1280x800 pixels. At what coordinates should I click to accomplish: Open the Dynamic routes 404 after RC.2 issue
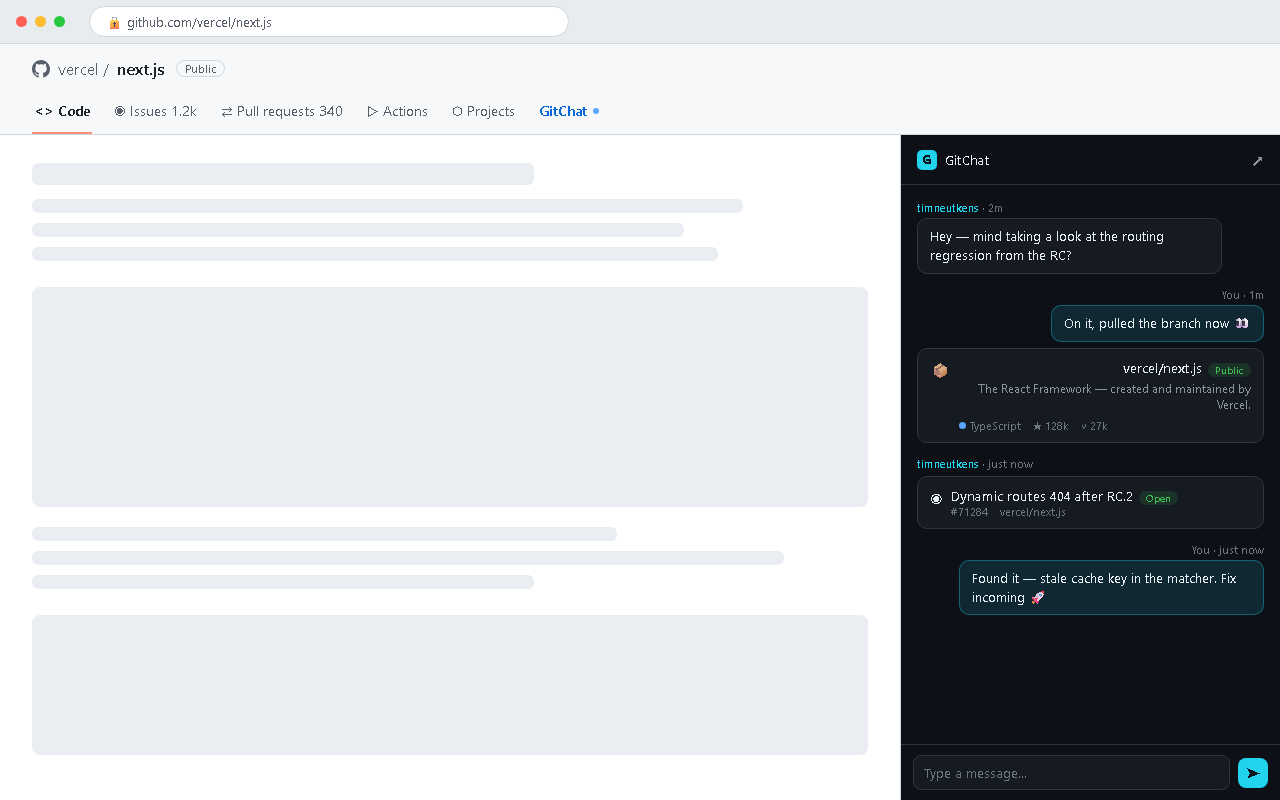coord(1042,497)
